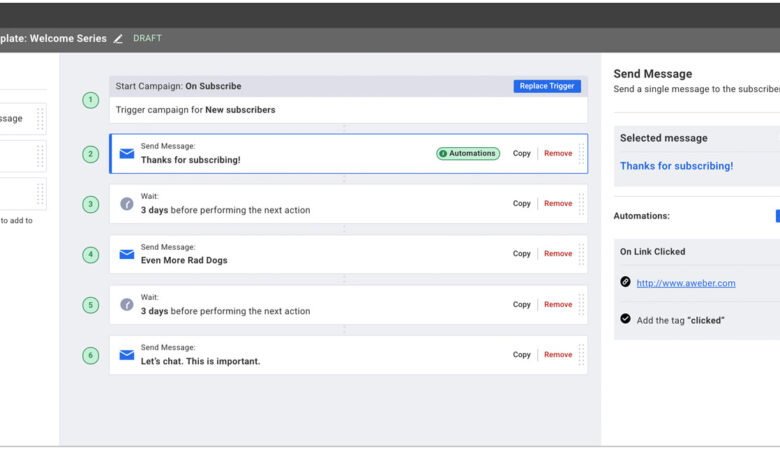Click drag handle on step 5 wait row

[581, 304]
